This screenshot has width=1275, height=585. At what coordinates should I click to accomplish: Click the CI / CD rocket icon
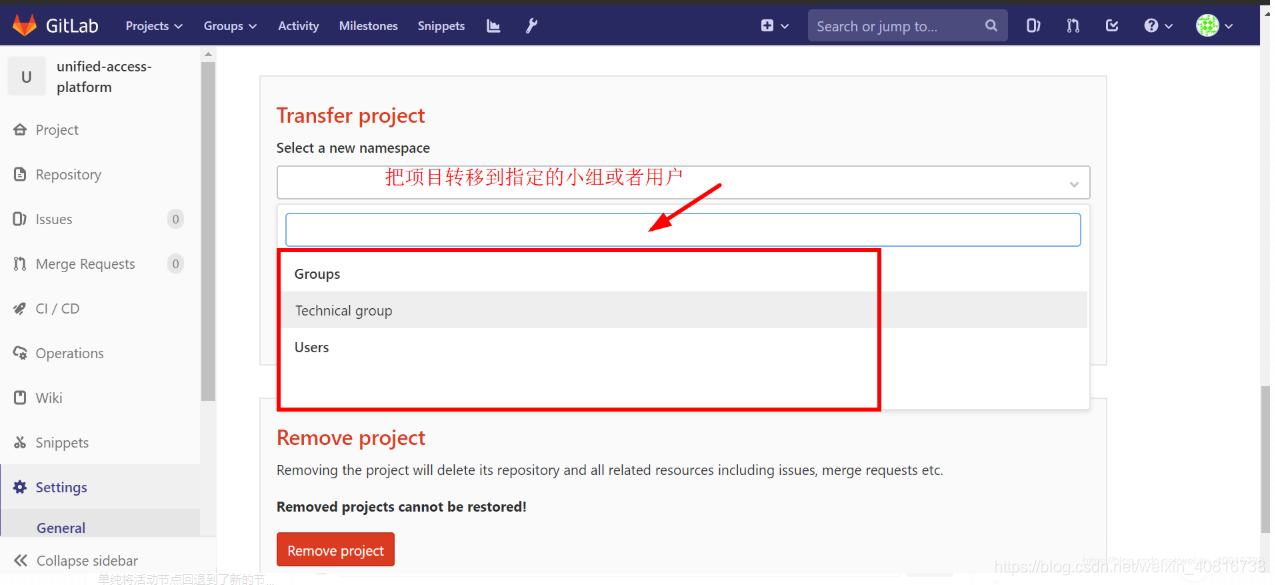point(19,309)
